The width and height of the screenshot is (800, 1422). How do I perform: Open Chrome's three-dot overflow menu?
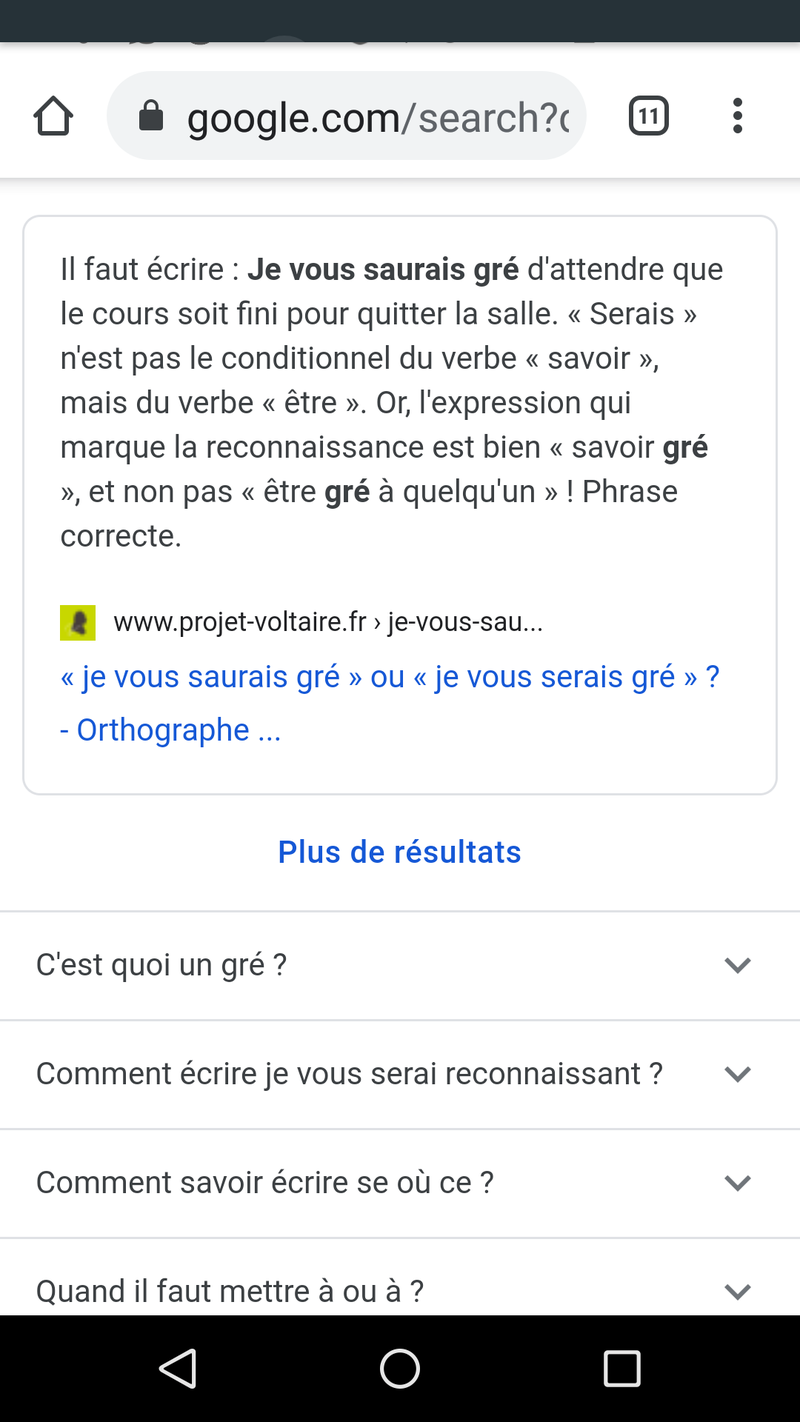(737, 117)
